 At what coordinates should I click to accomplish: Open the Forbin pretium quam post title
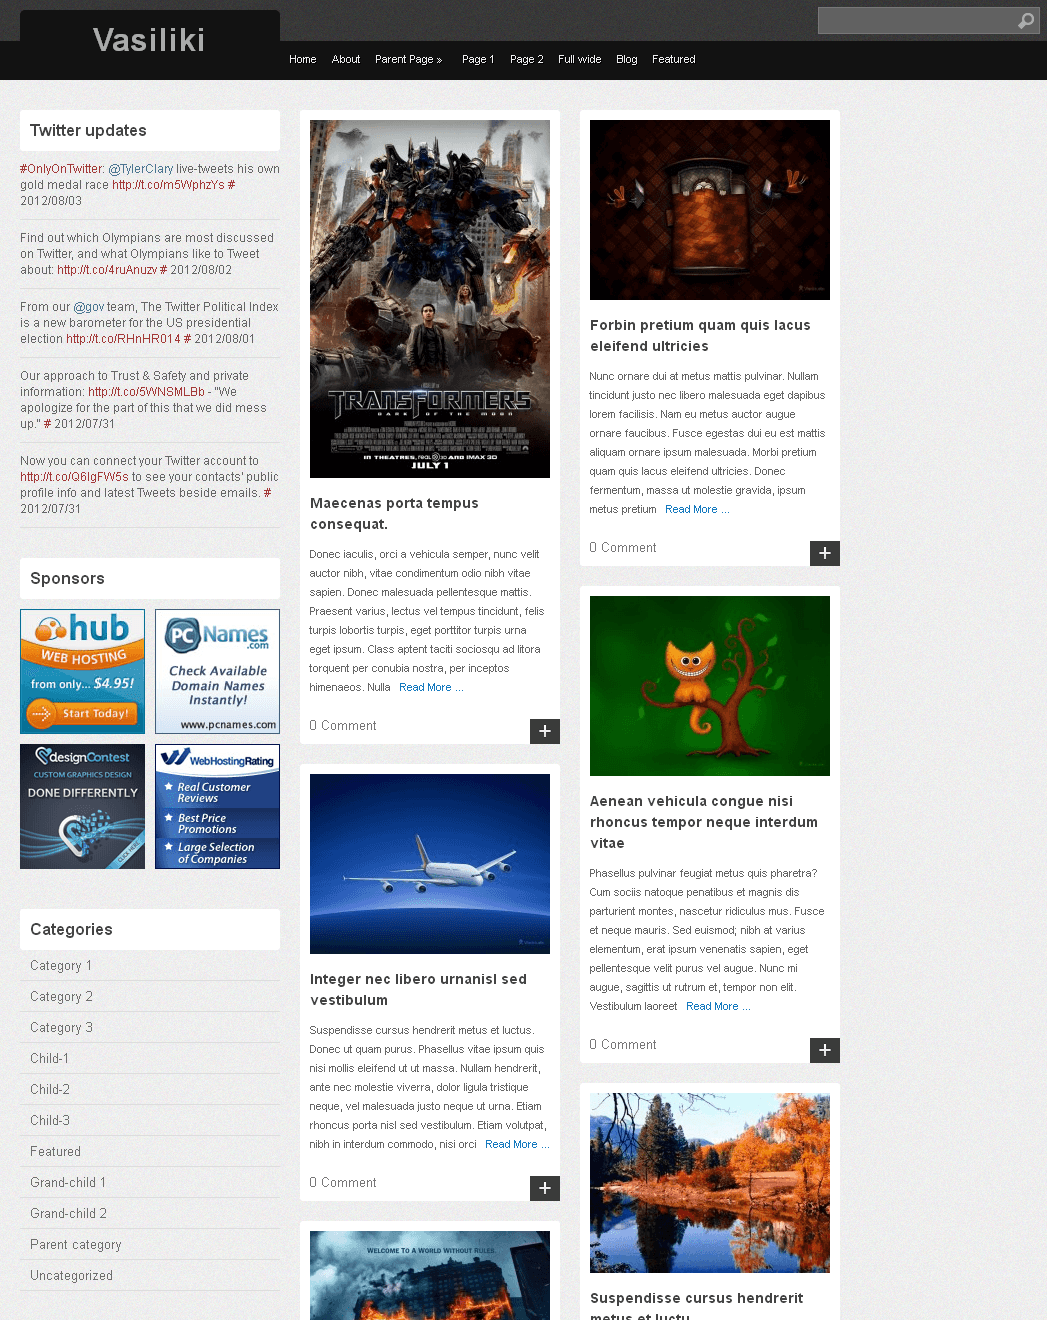[700, 336]
